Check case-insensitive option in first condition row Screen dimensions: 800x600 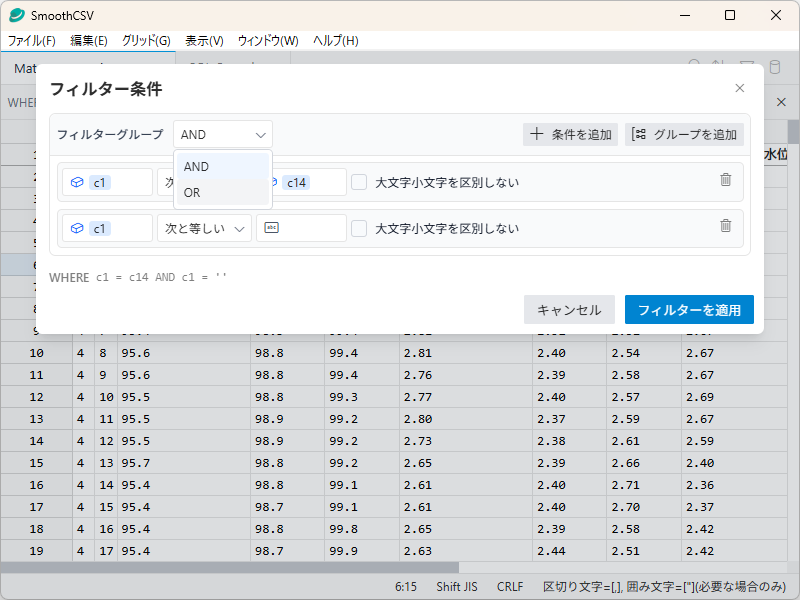359,182
